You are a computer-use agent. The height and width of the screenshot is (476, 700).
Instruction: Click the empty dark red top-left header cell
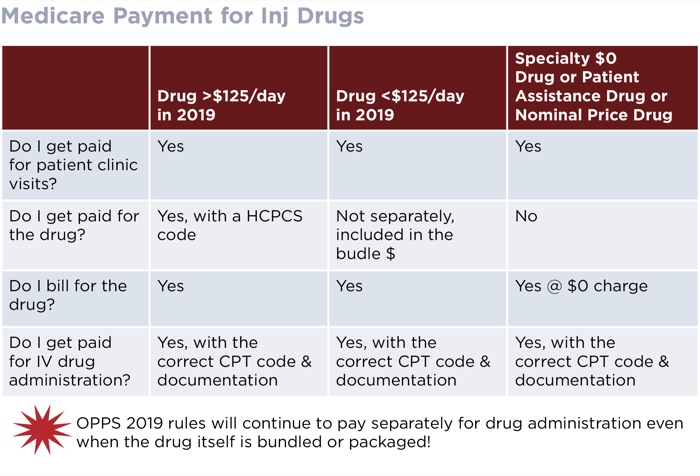75,88
